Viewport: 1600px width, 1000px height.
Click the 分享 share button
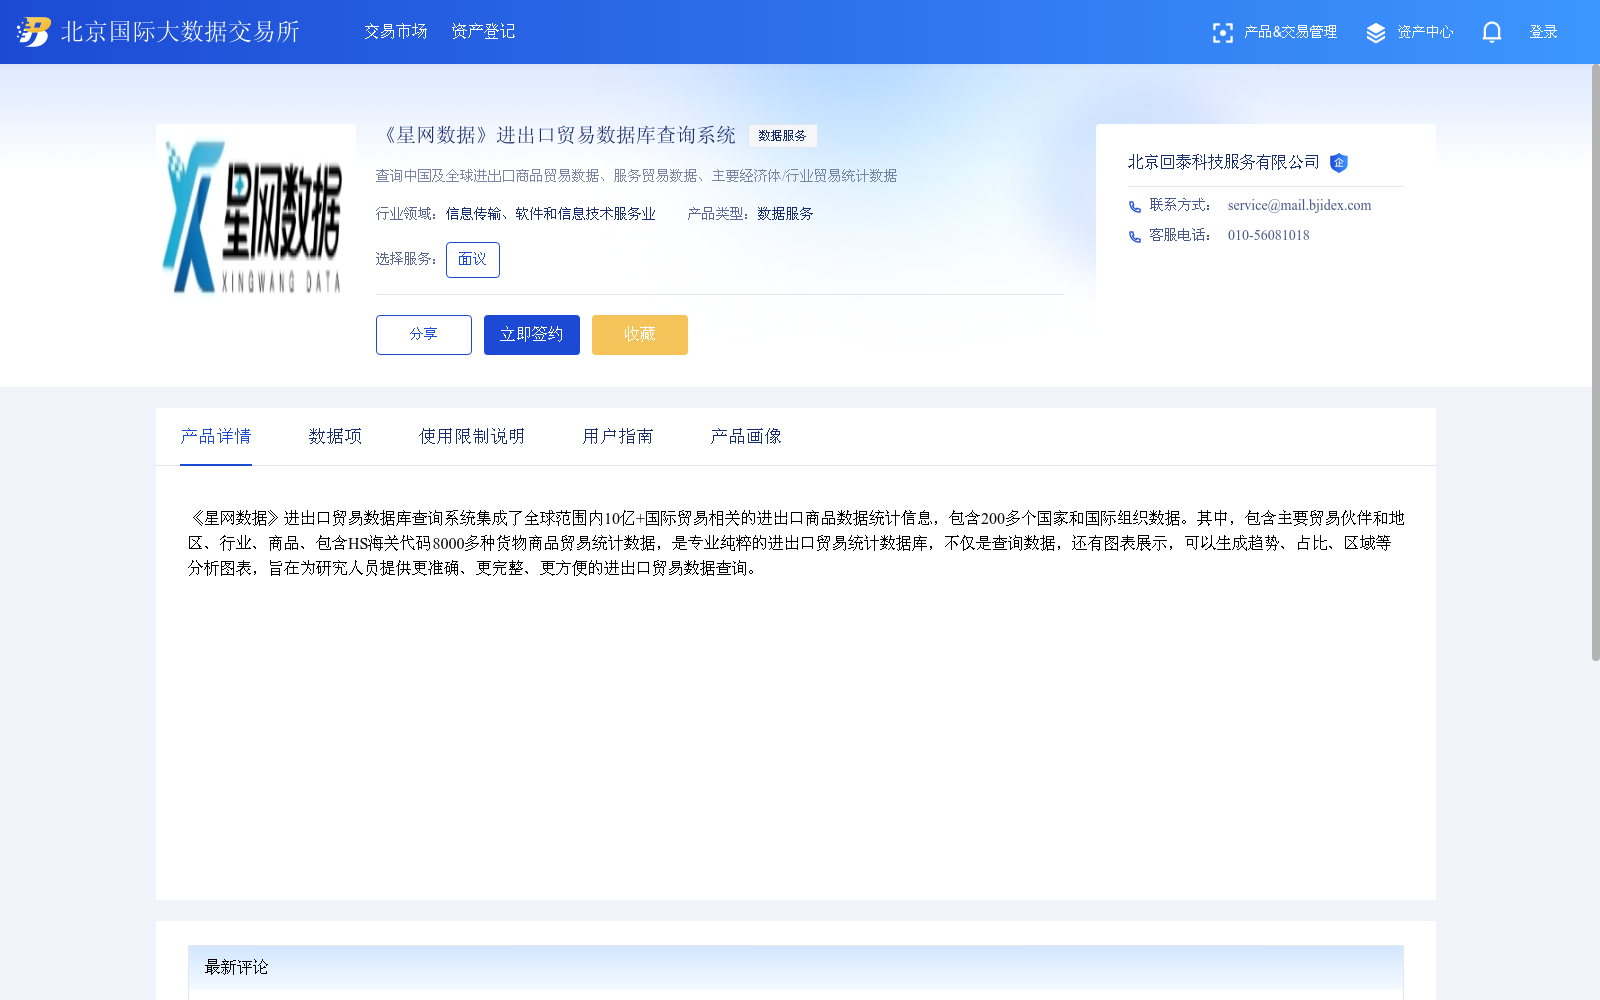[x=424, y=335]
